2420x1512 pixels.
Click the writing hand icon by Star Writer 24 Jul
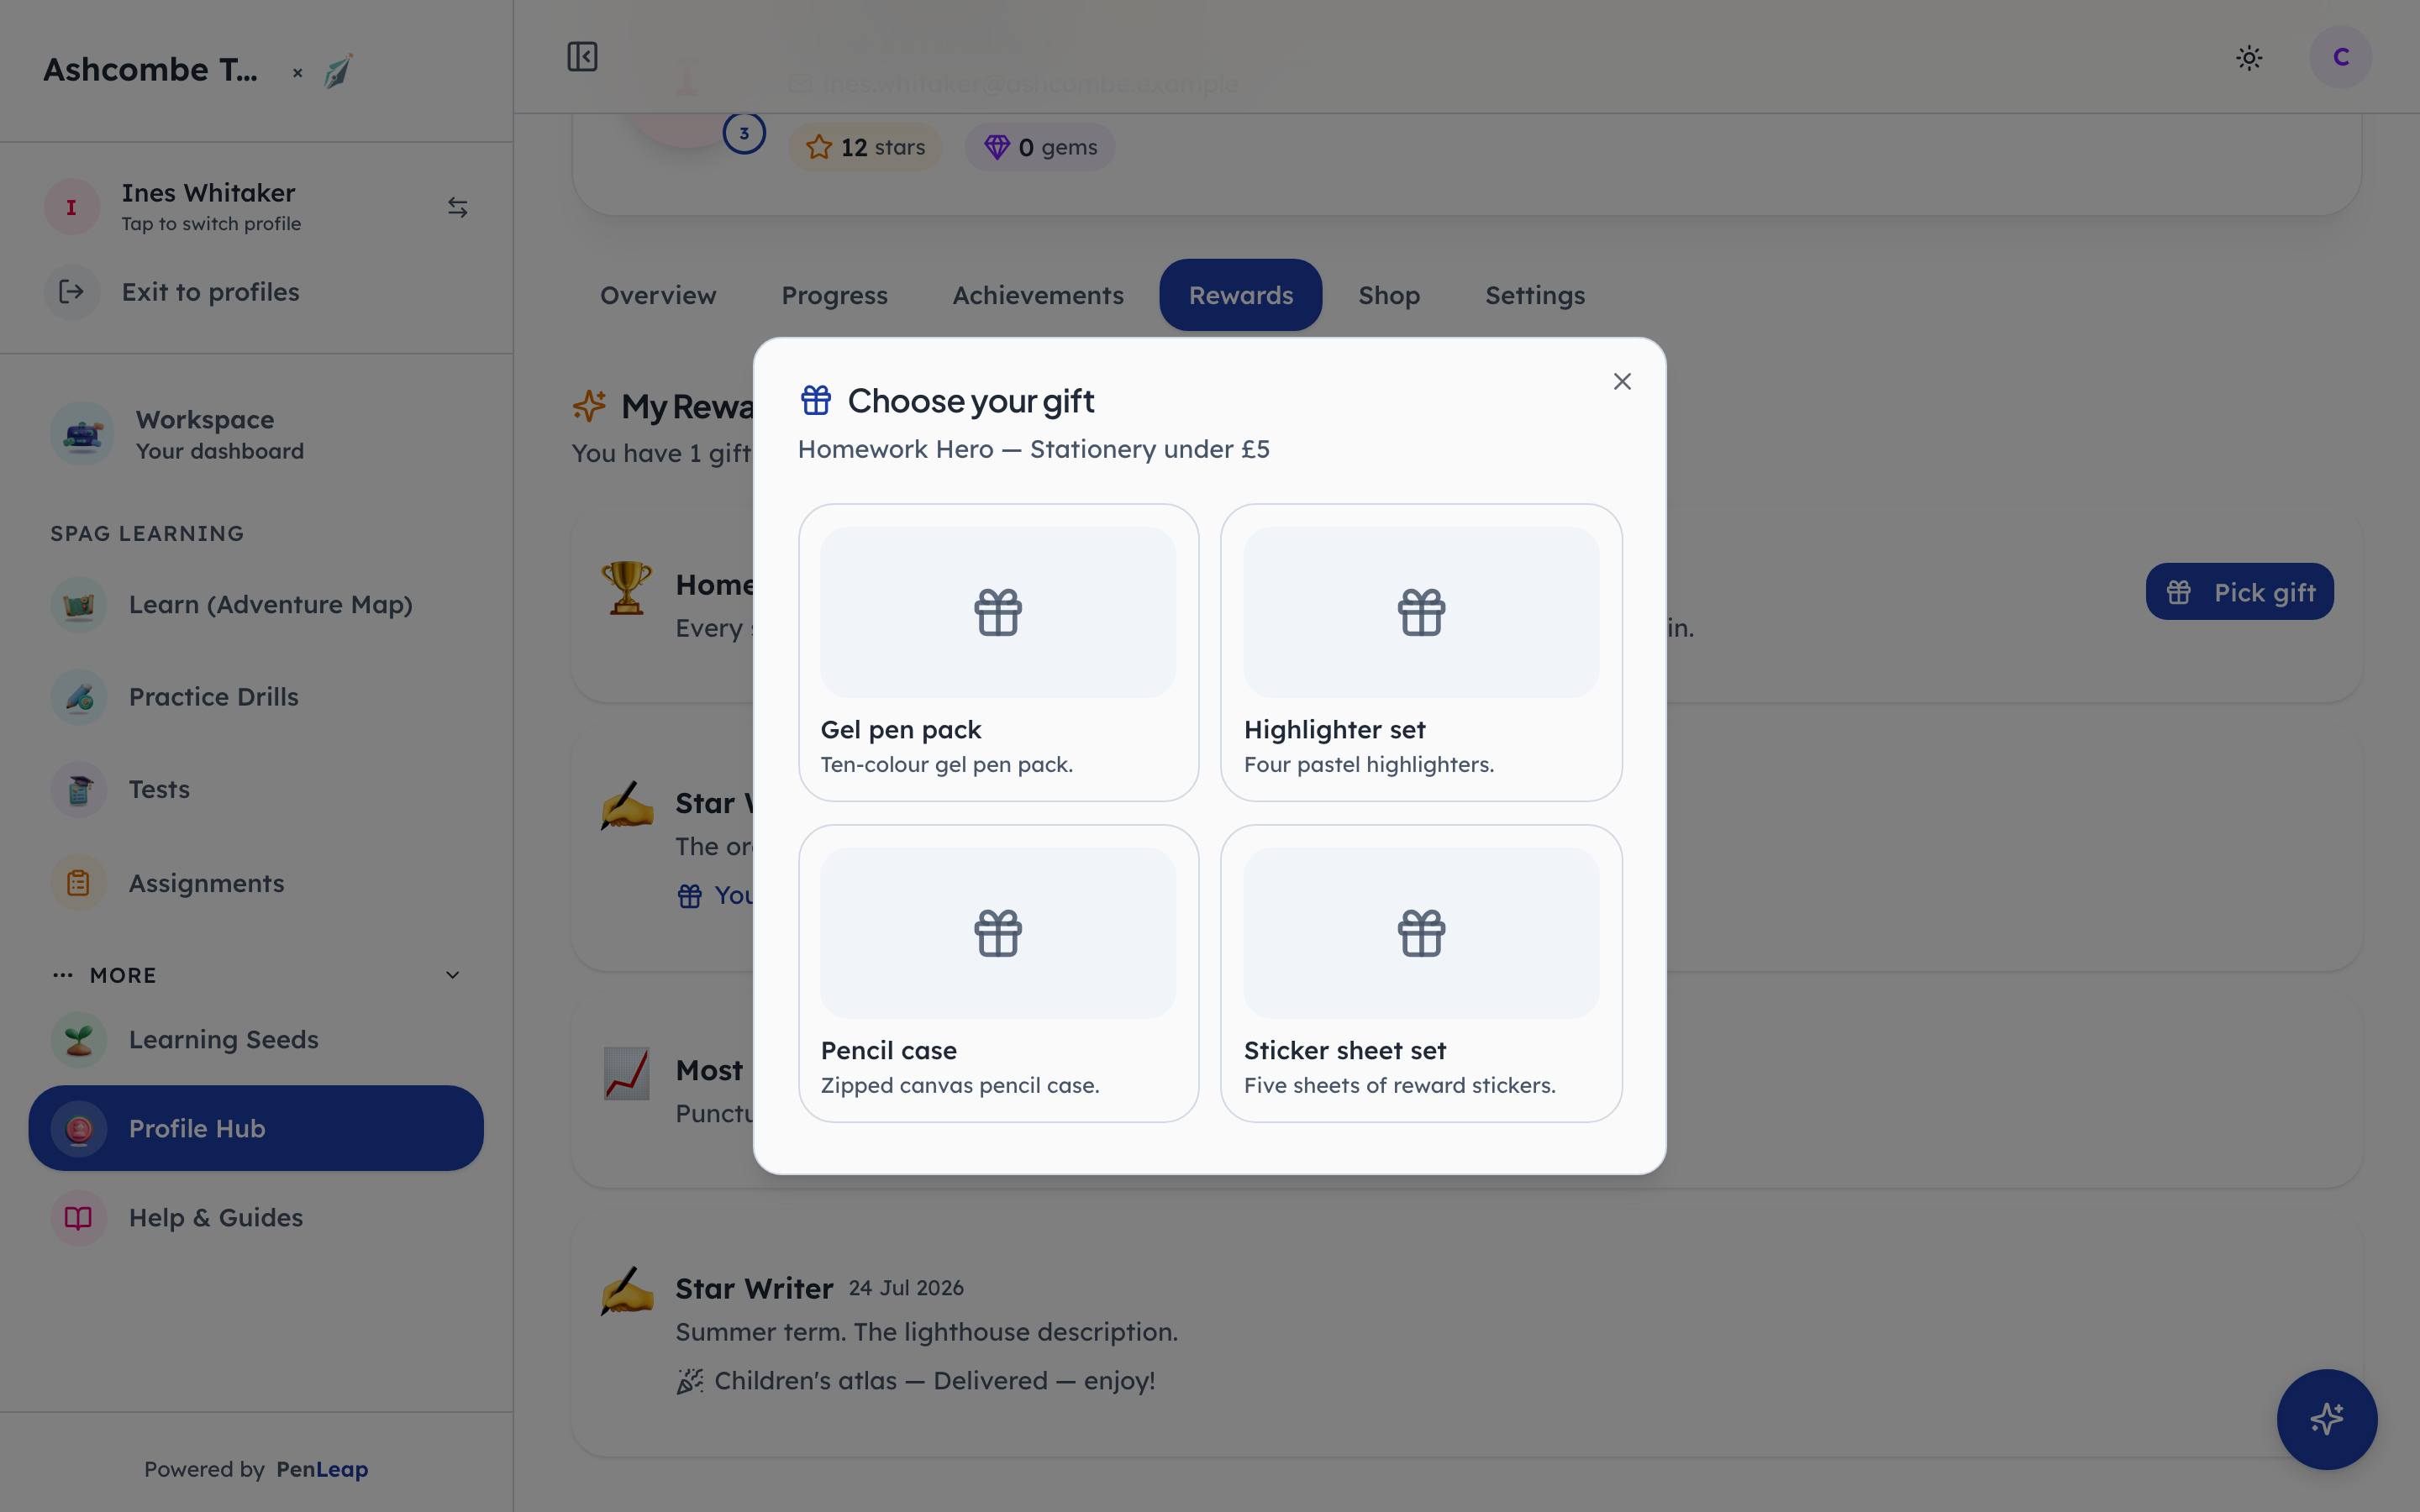[x=627, y=1291]
